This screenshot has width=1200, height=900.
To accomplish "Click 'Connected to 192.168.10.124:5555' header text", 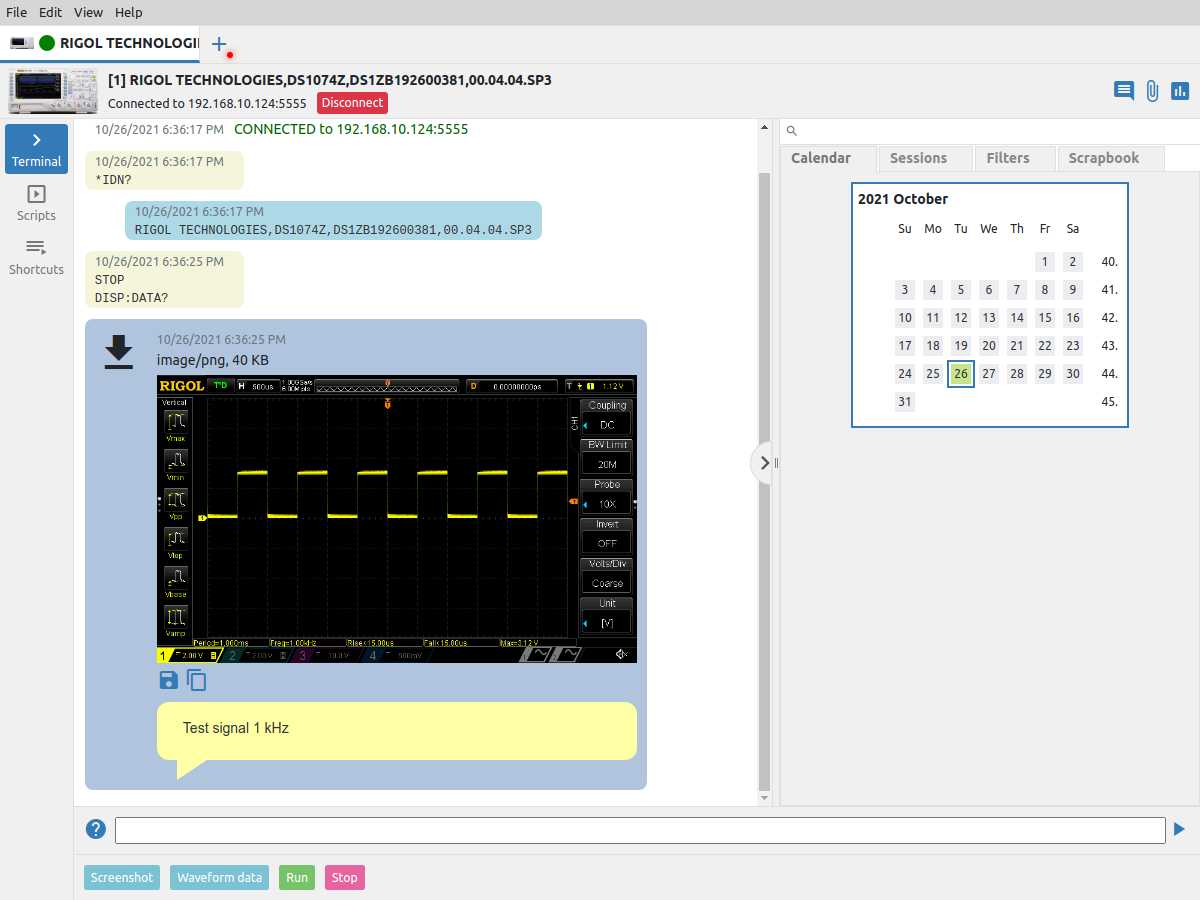I will point(207,103).
